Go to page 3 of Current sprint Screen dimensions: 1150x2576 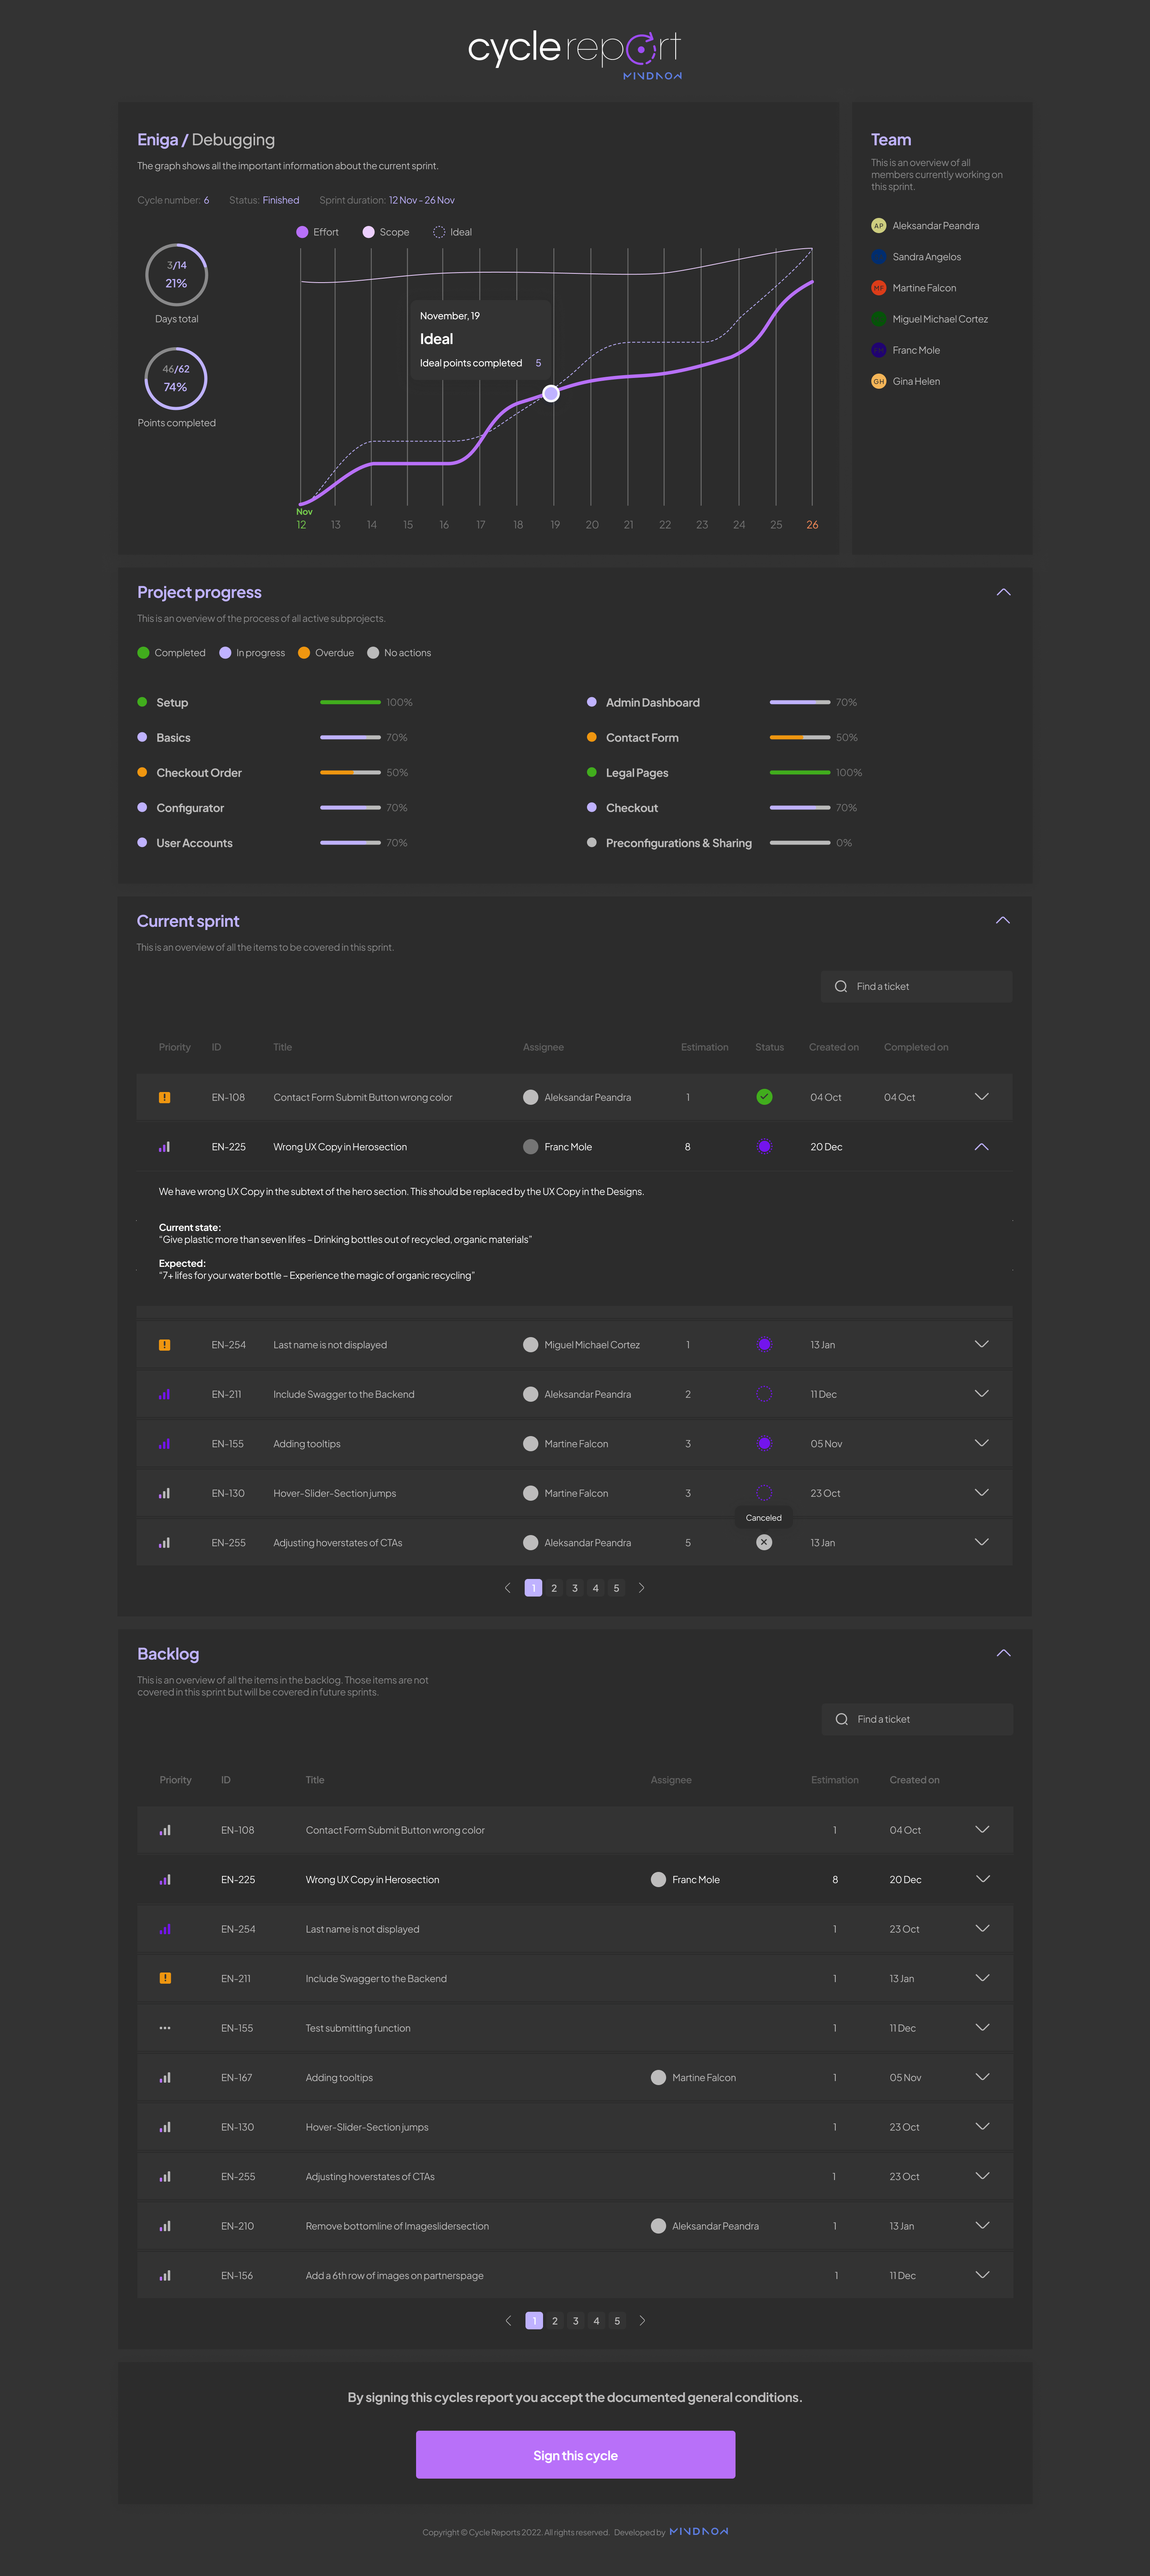point(575,1588)
